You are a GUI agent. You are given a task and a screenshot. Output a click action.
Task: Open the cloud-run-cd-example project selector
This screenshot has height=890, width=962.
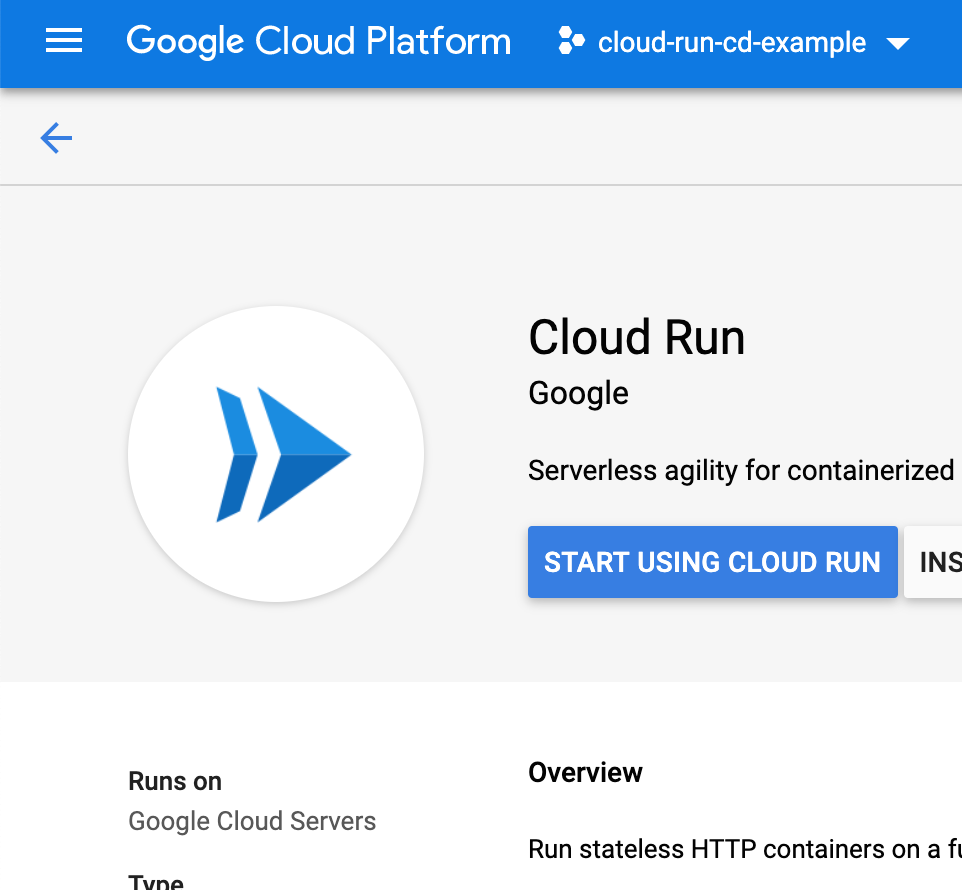coord(734,42)
